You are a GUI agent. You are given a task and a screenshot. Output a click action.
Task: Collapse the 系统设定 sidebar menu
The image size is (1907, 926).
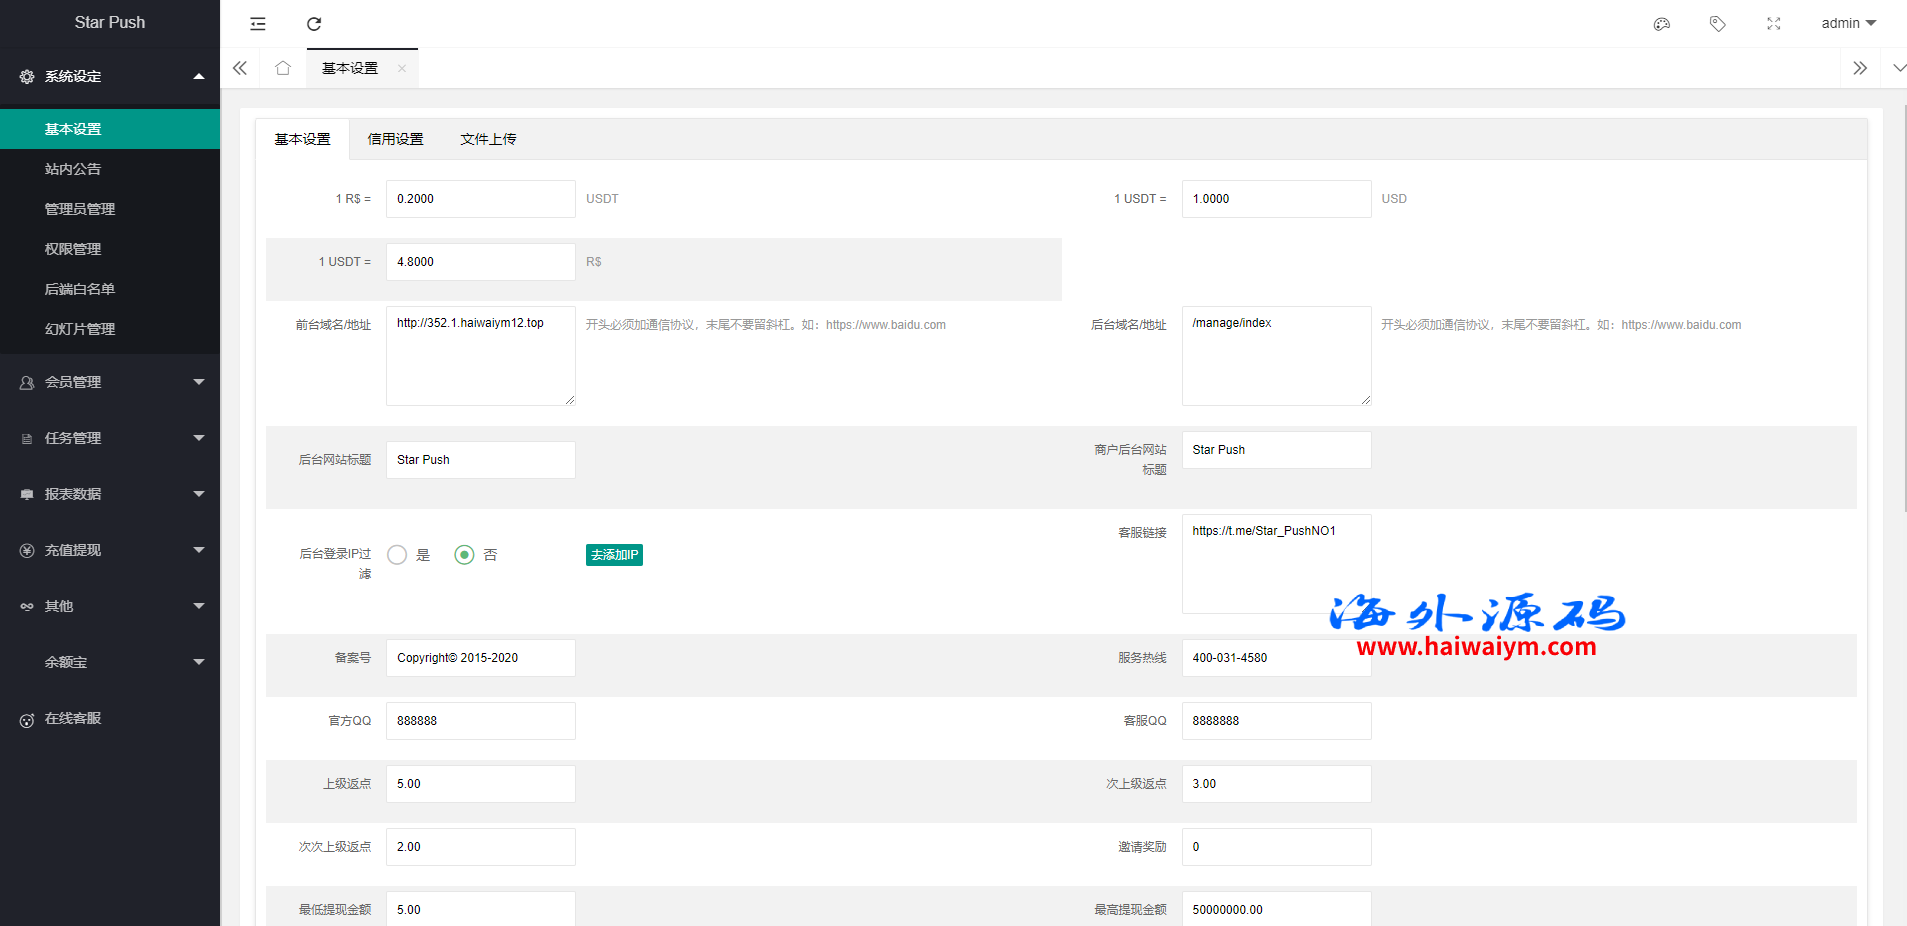110,76
